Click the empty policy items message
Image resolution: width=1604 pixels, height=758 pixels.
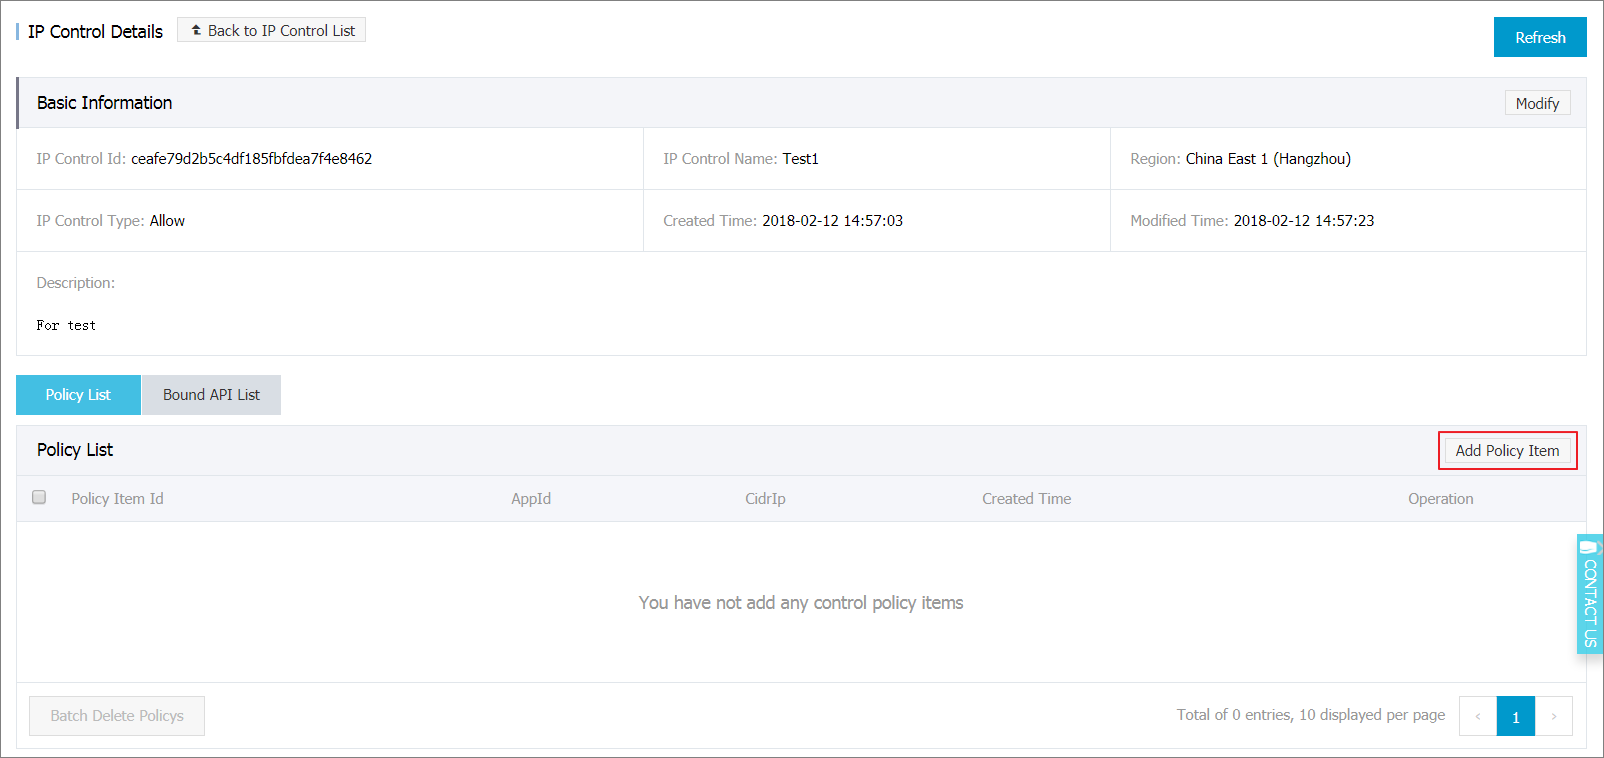point(801,603)
